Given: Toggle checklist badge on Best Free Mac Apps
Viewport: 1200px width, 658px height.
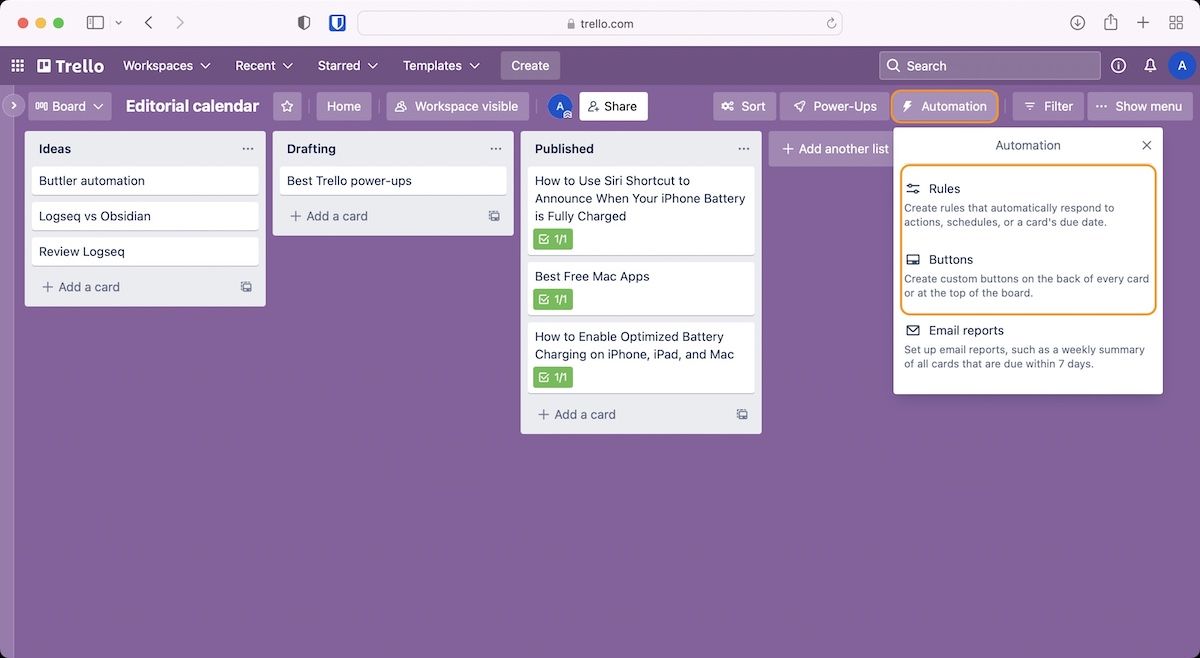Looking at the screenshot, I should click(x=553, y=299).
